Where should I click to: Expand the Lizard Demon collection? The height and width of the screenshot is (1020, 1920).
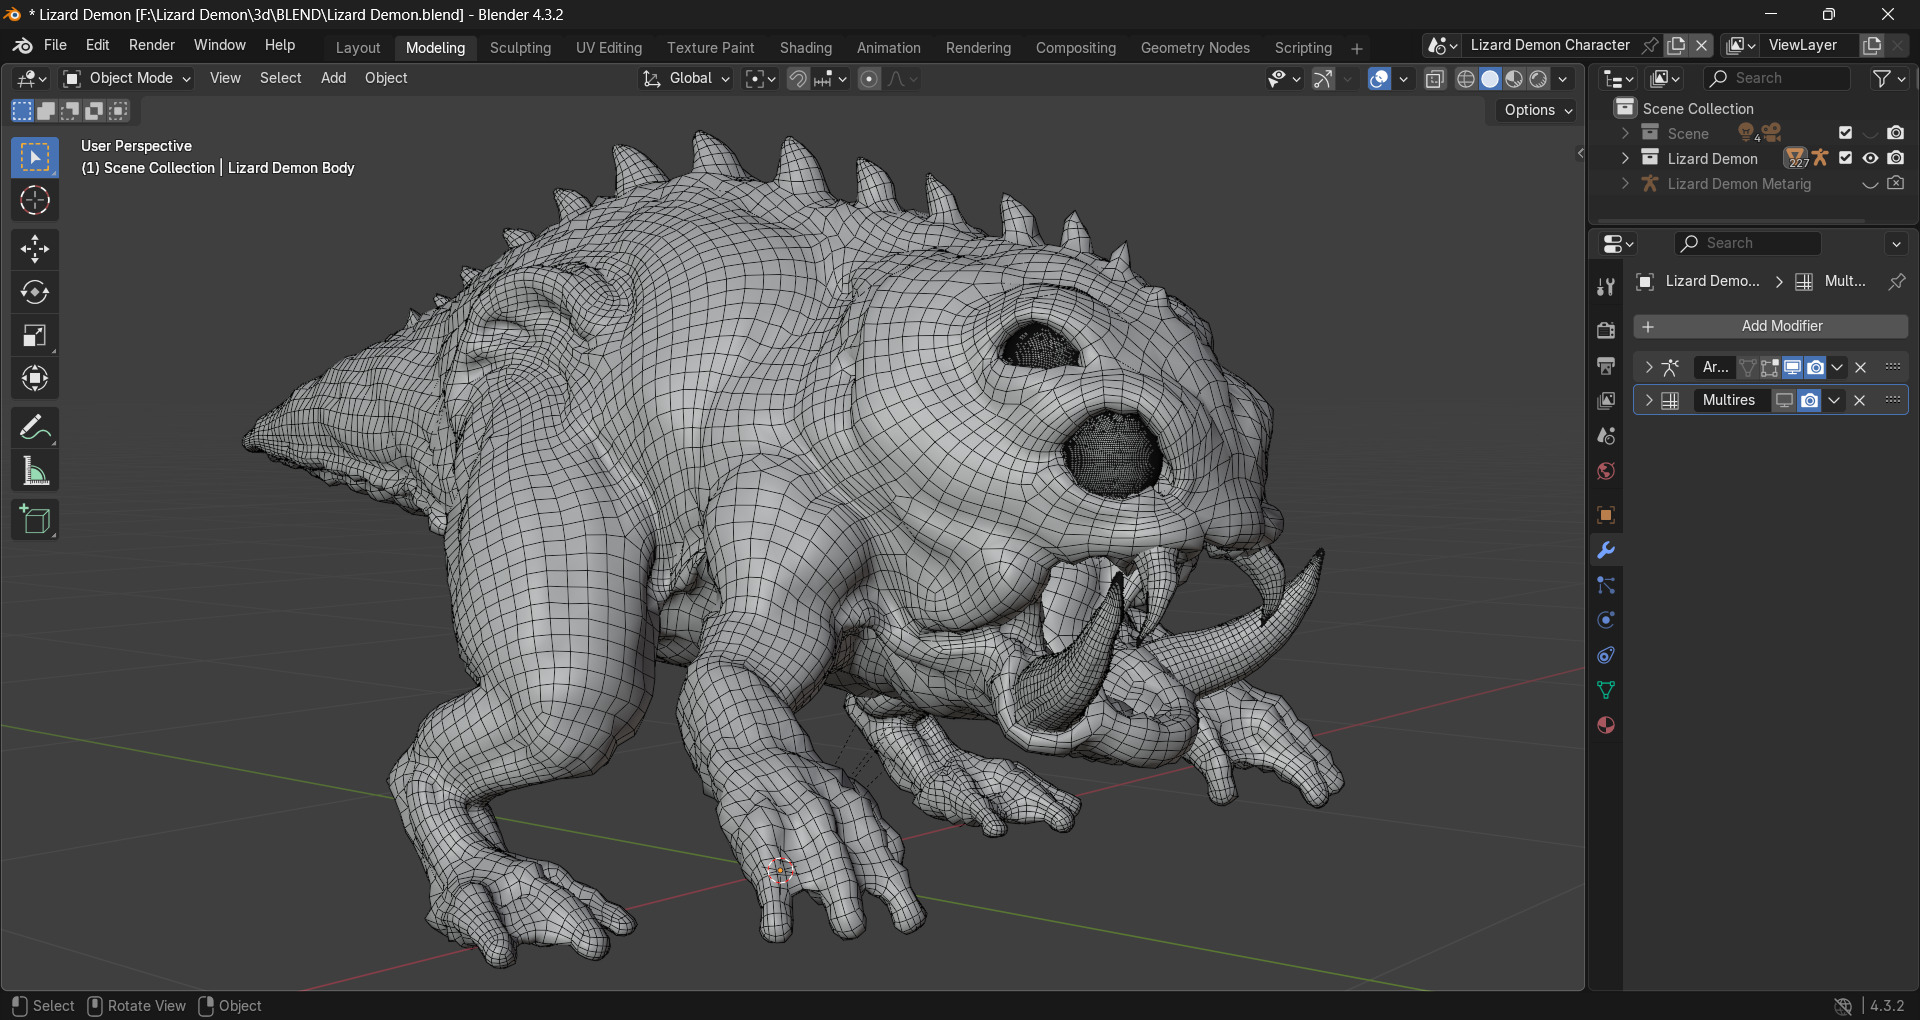click(x=1625, y=158)
